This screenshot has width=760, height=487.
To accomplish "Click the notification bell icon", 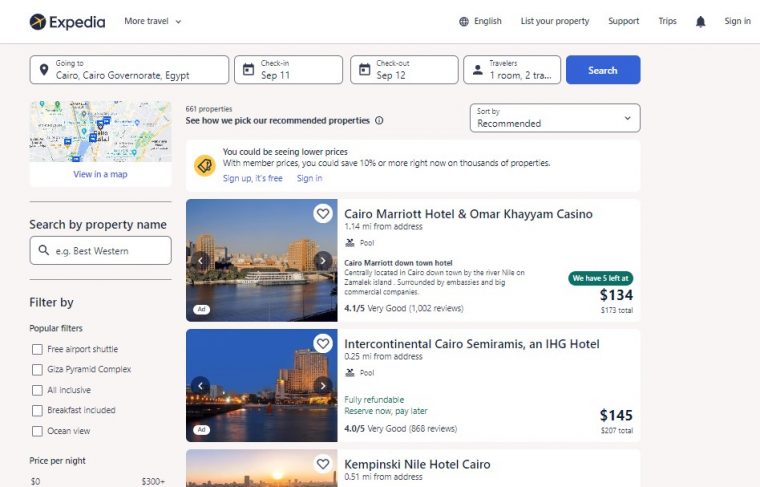I will point(700,21).
